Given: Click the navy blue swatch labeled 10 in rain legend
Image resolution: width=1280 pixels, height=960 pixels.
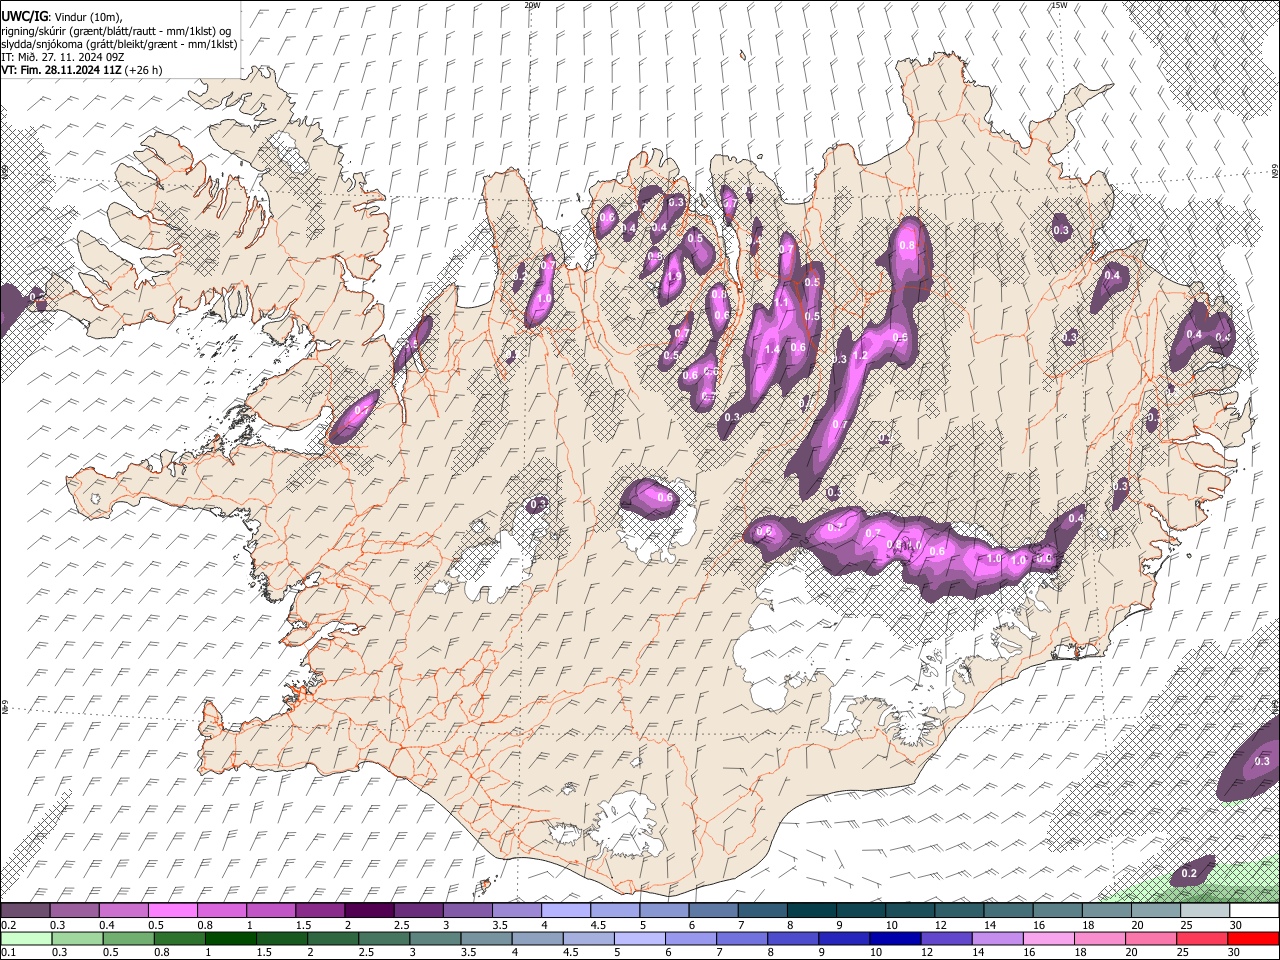Looking at the screenshot, I should coord(894,939).
